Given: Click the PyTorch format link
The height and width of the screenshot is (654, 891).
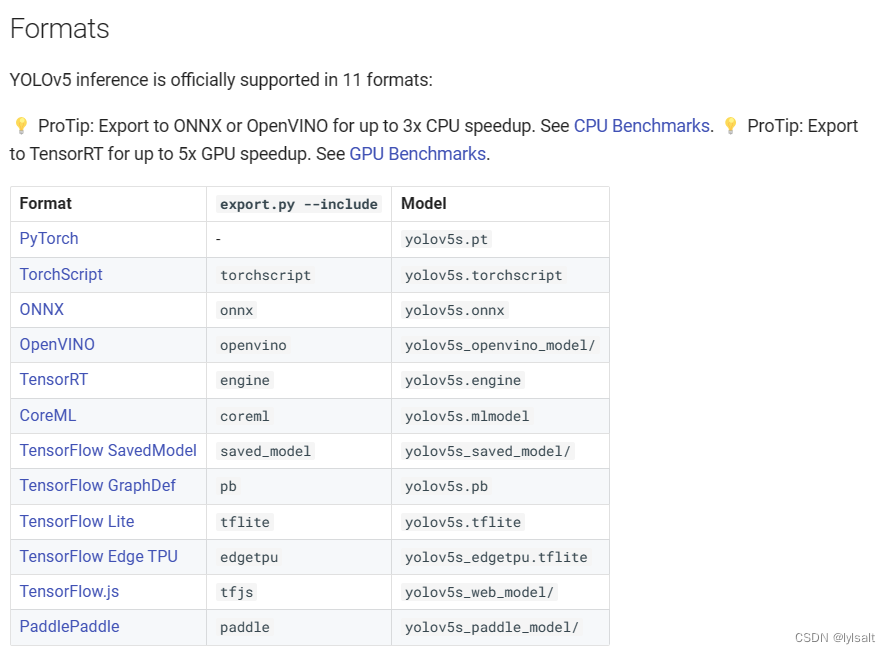Looking at the screenshot, I should tap(49, 239).
